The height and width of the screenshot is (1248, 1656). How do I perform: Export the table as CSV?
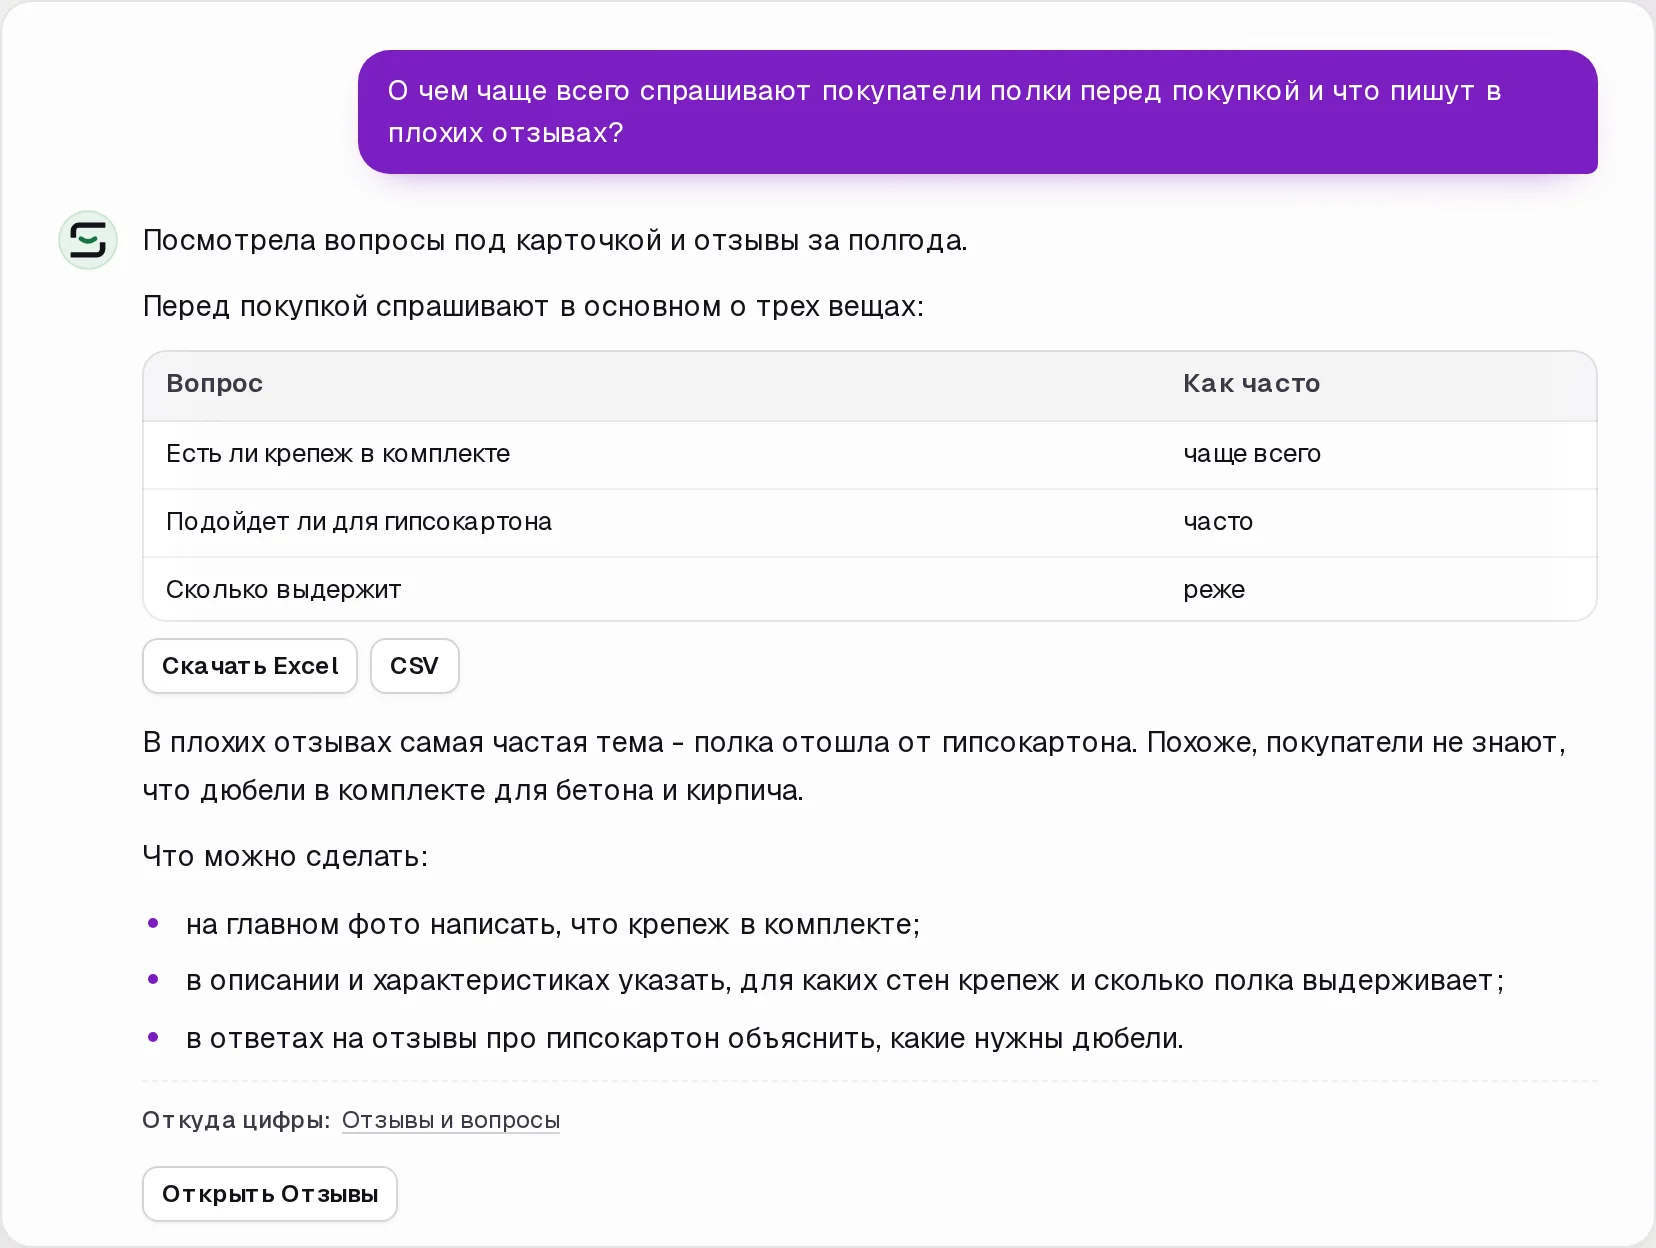click(414, 666)
